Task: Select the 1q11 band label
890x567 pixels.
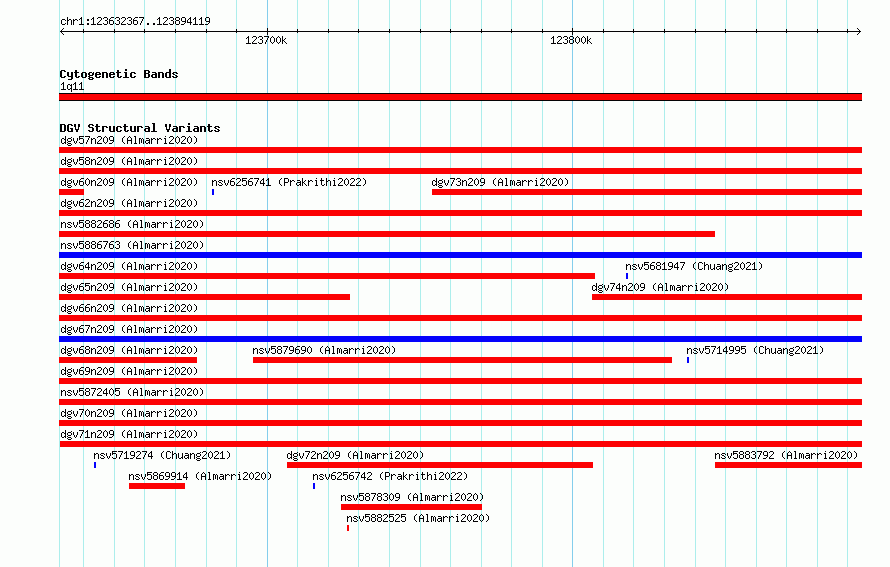Action: click(72, 86)
